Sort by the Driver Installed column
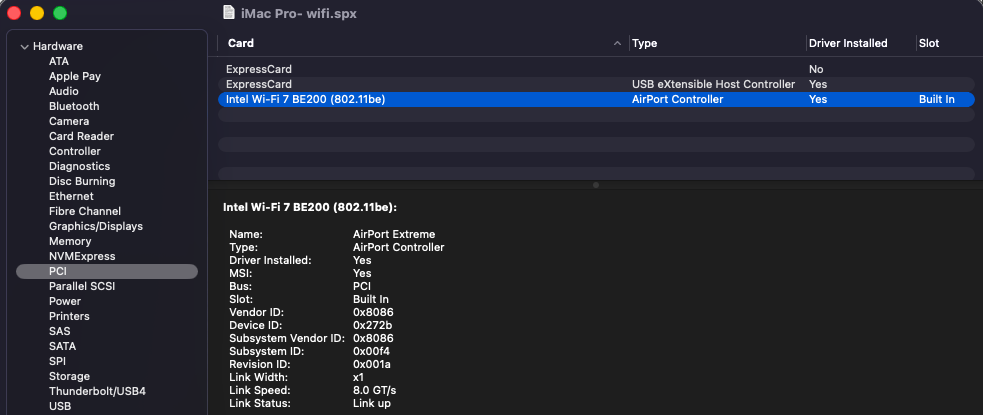This screenshot has height=415, width=983. (x=848, y=43)
